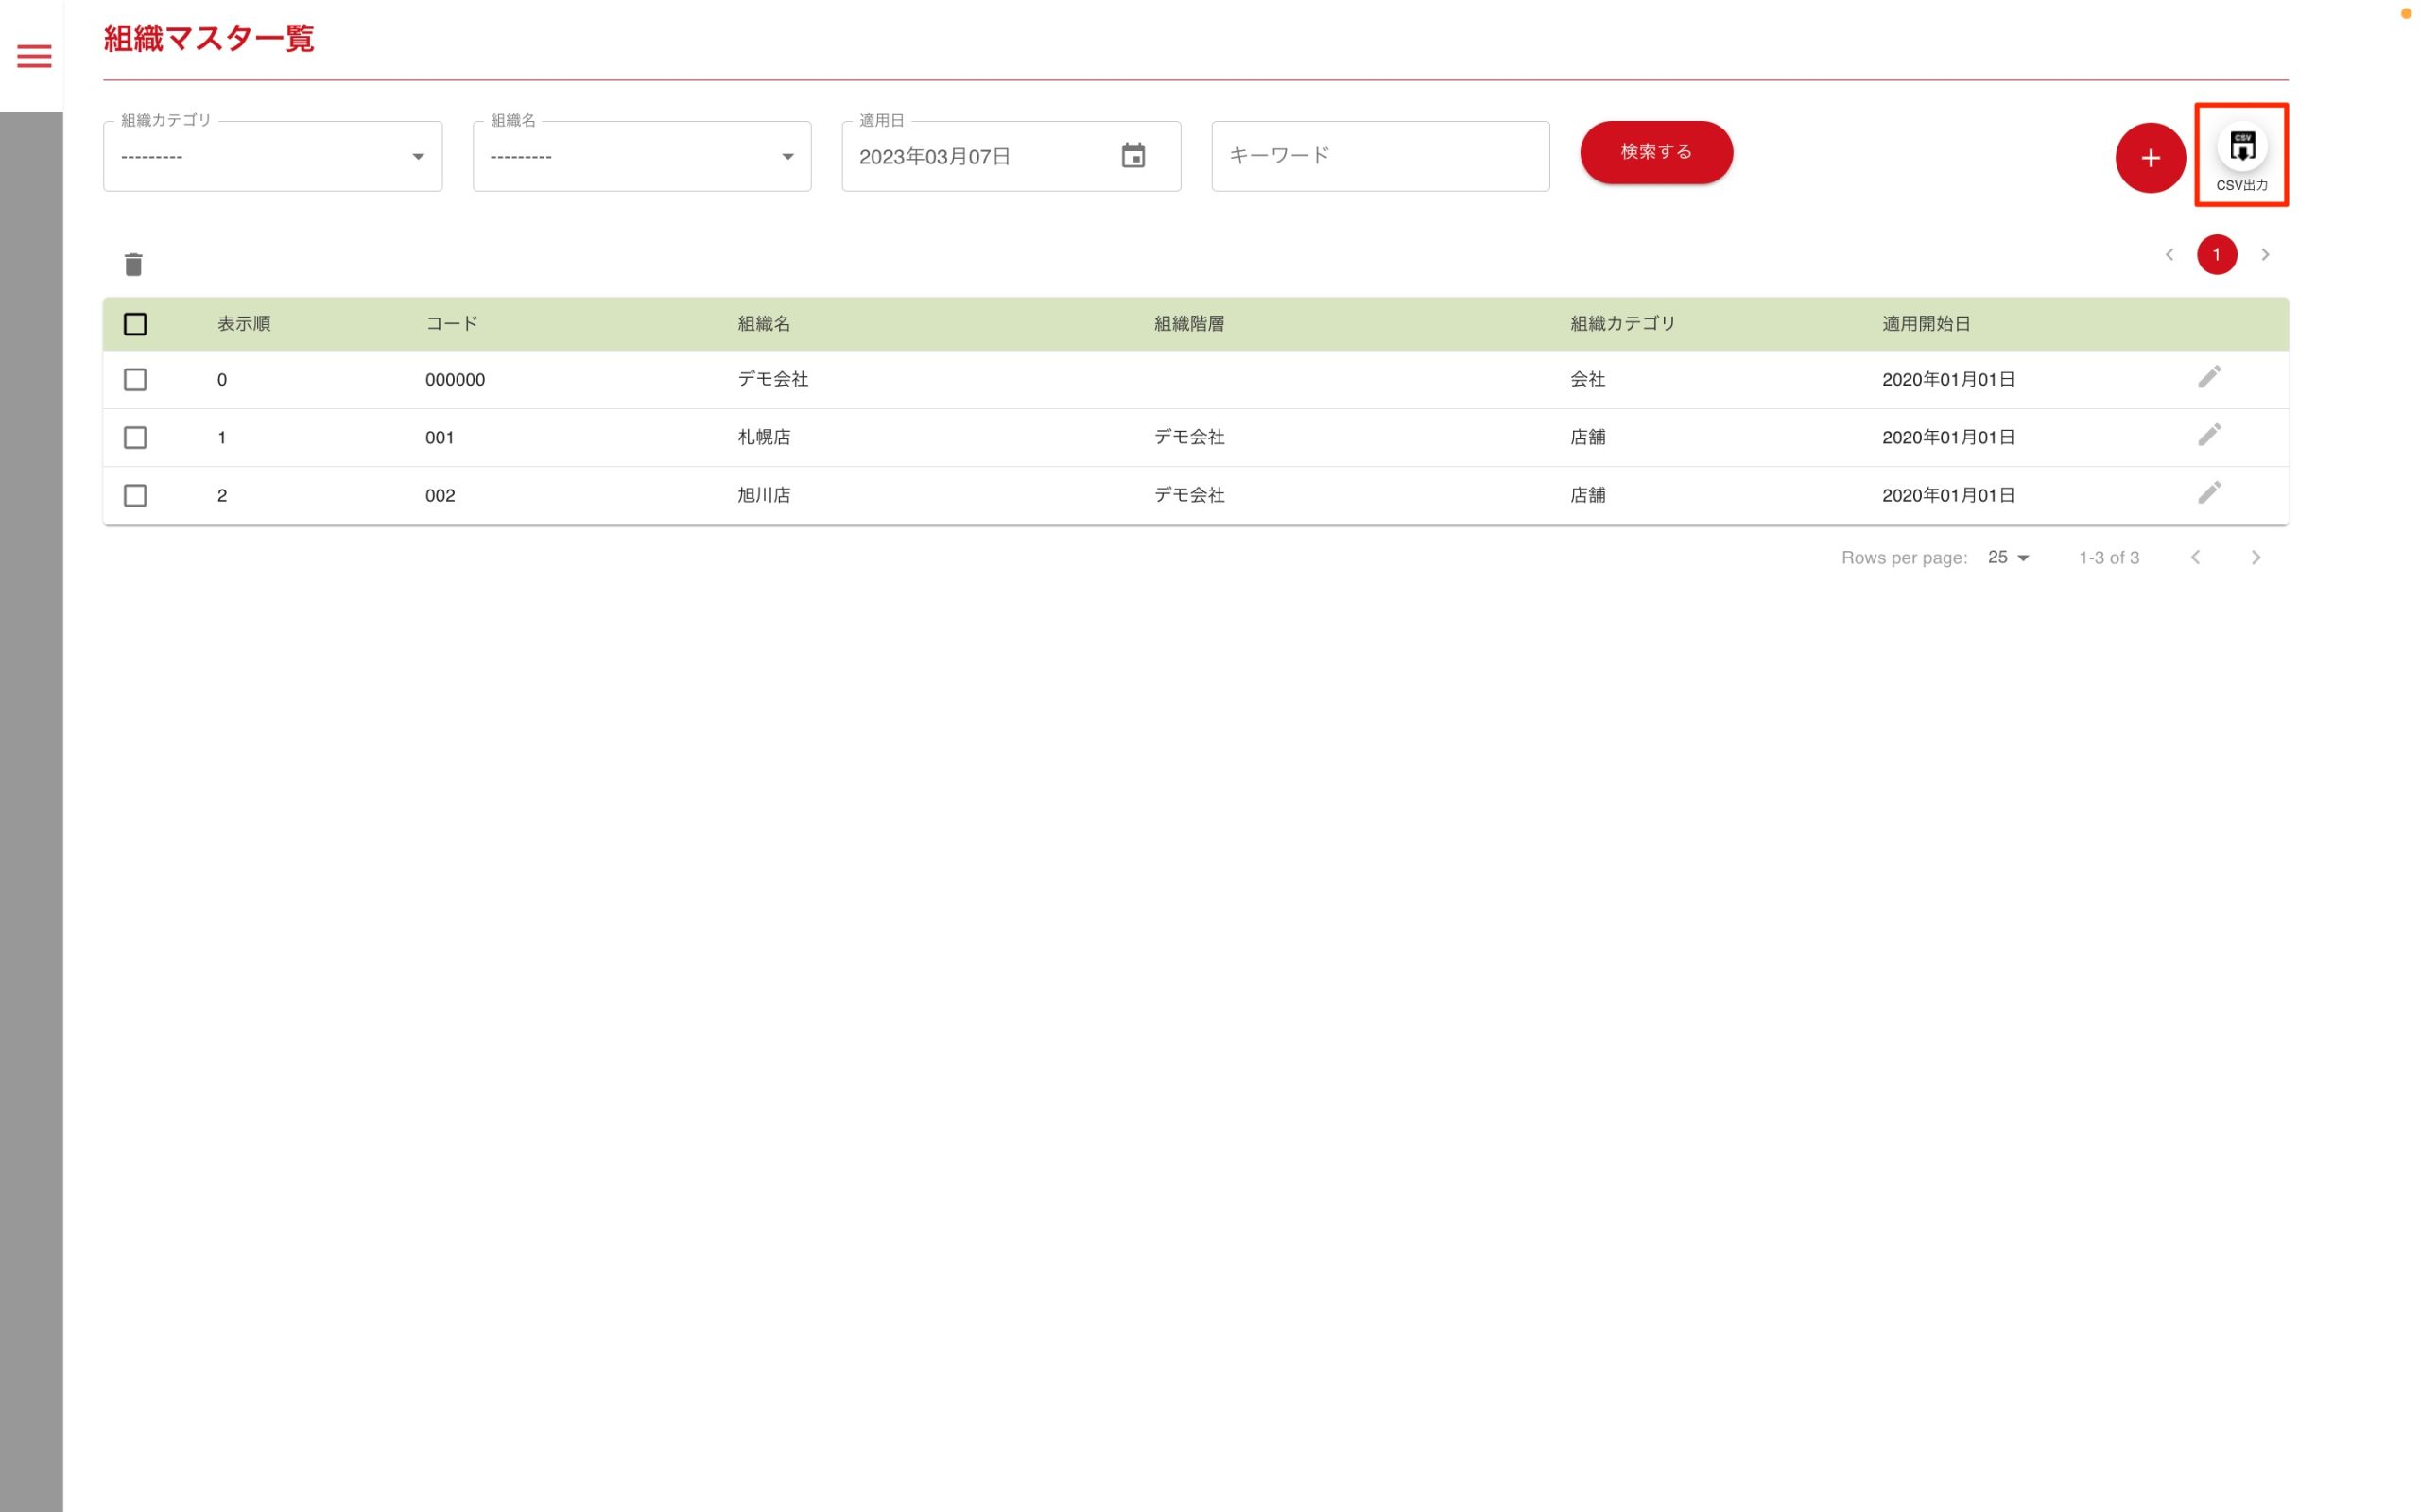Expand the 組織カテゴリ dropdown
Viewport: 2420px width, 1512px height.
pyautogui.click(x=272, y=157)
